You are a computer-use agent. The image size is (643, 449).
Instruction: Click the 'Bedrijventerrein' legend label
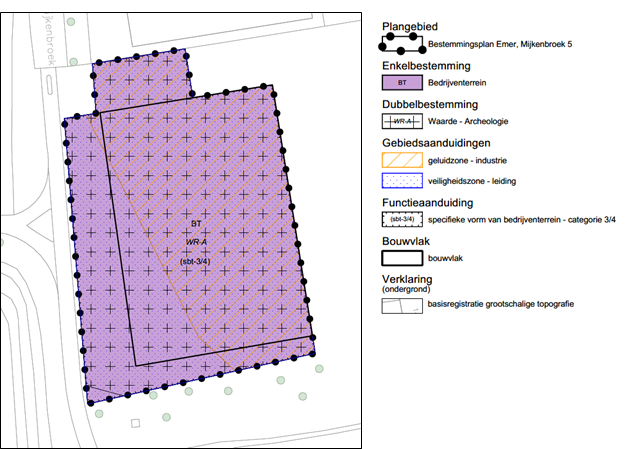tap(457, 83)
